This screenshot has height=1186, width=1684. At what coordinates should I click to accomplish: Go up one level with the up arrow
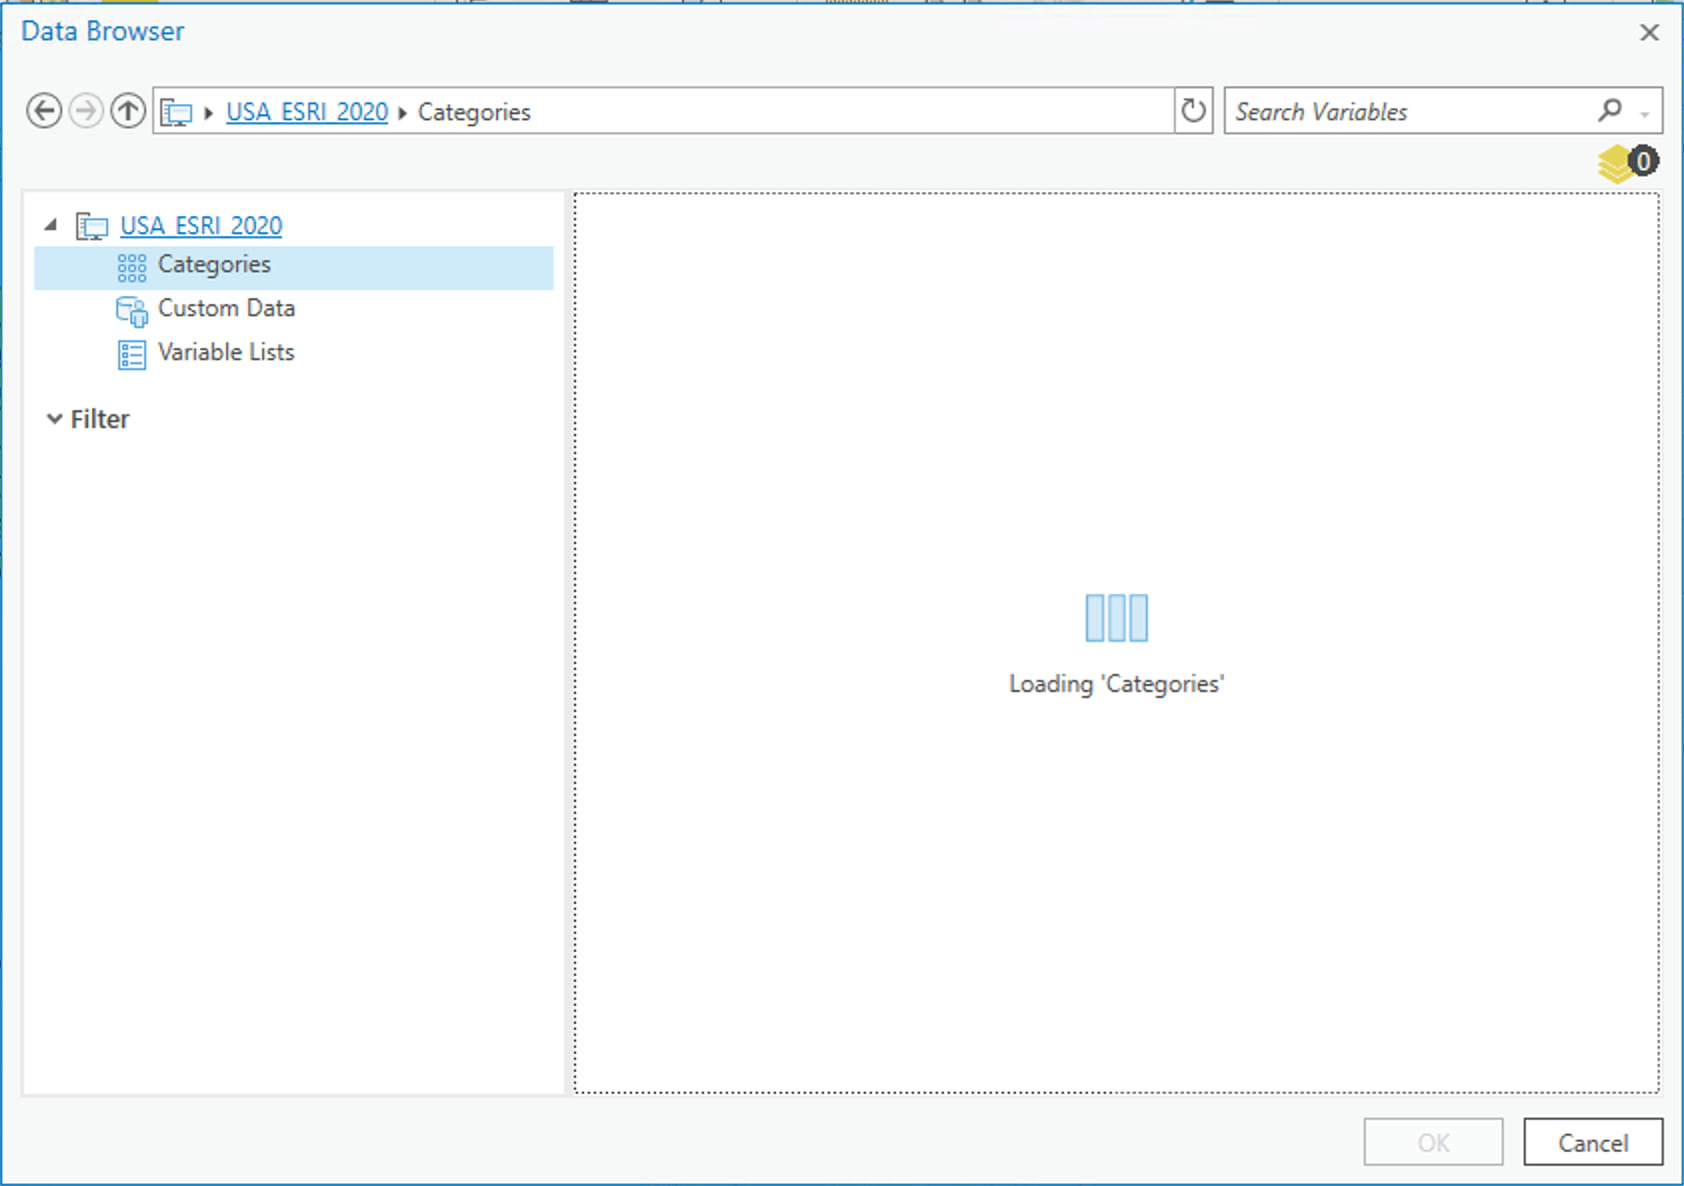pyautogui.click(x=128, y=111)
